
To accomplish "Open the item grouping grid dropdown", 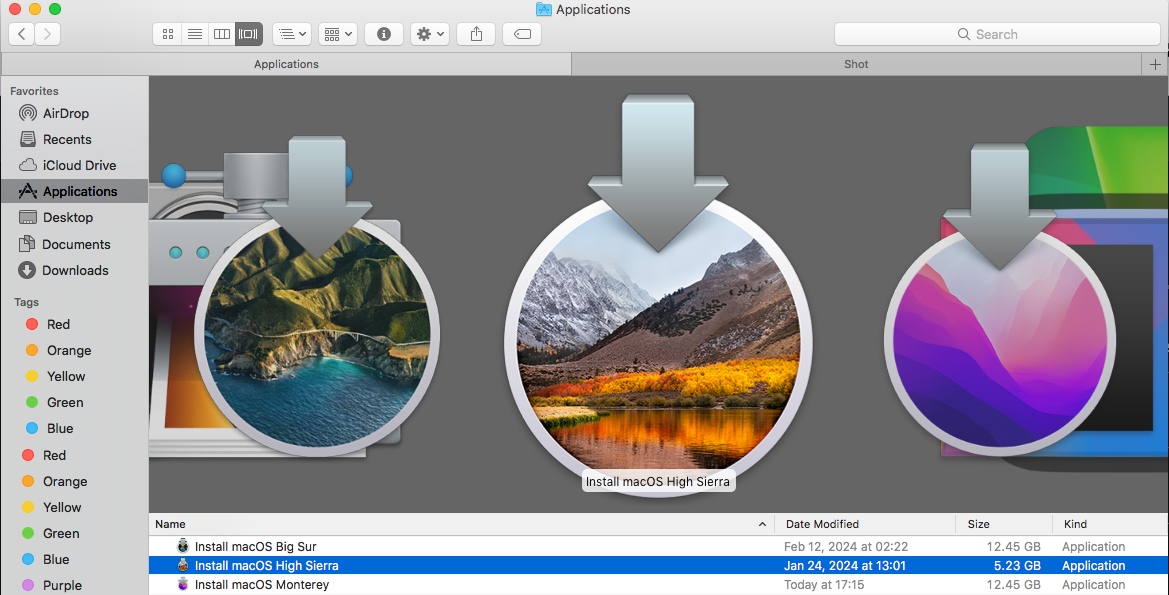I will point(338,34).
